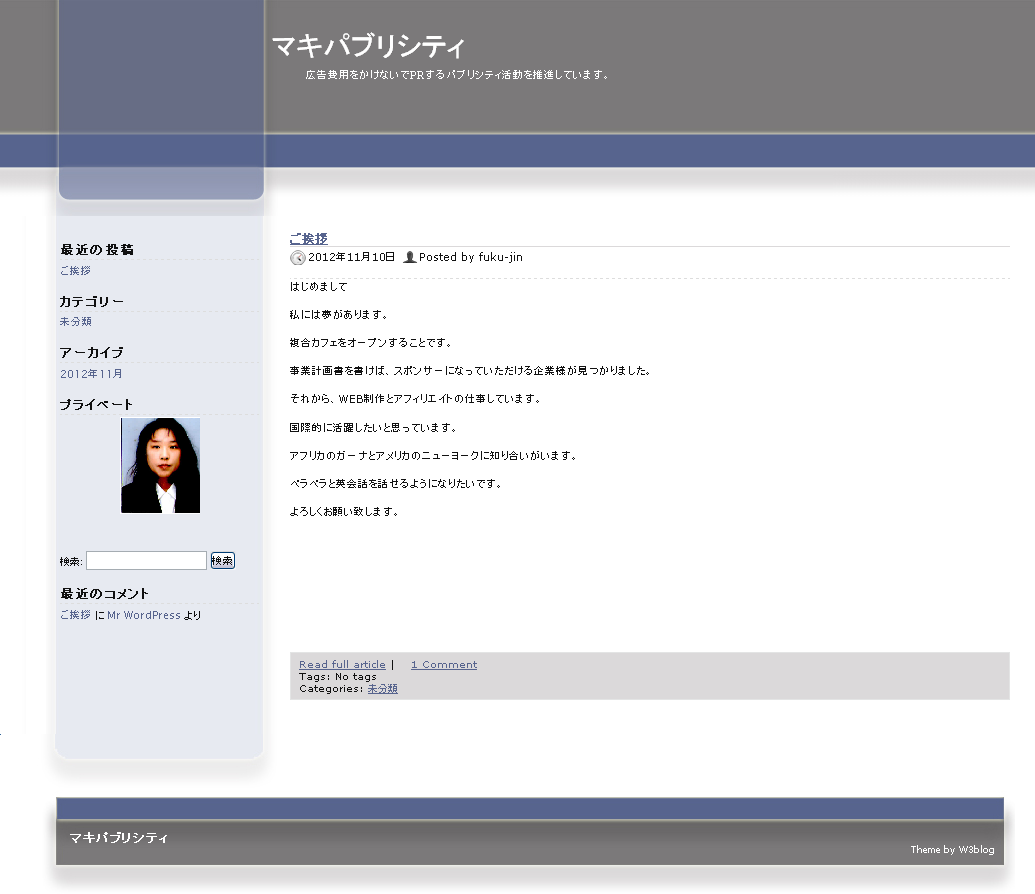Image resolution: width=1035 pixels, height=894 pixels.
Task: Click the post date 2012年11月10日
Action: [x=351, y=258]
